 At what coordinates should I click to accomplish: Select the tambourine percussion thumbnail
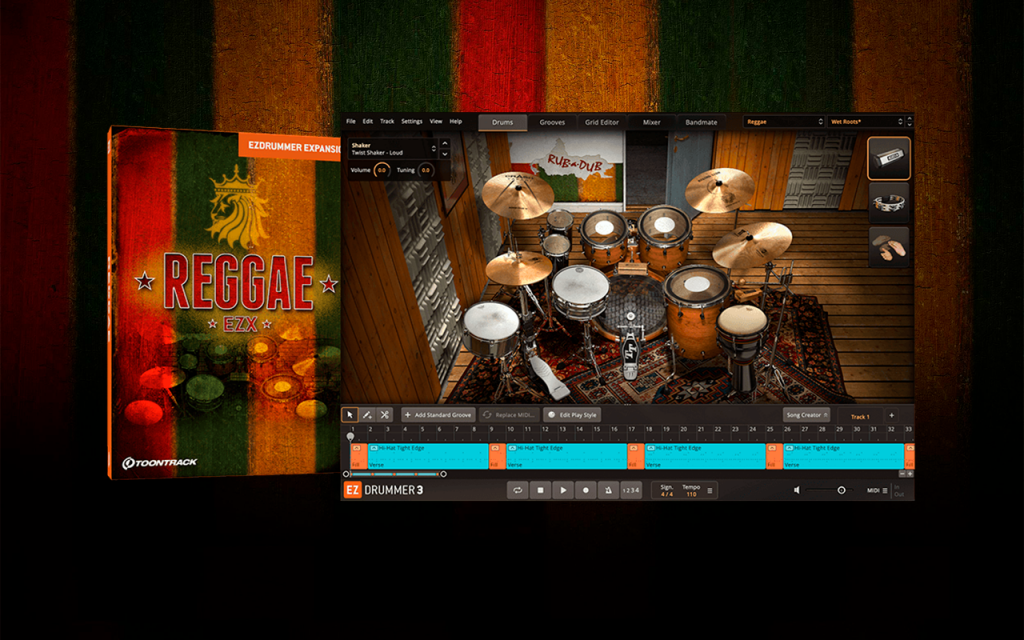pos(889,202)
